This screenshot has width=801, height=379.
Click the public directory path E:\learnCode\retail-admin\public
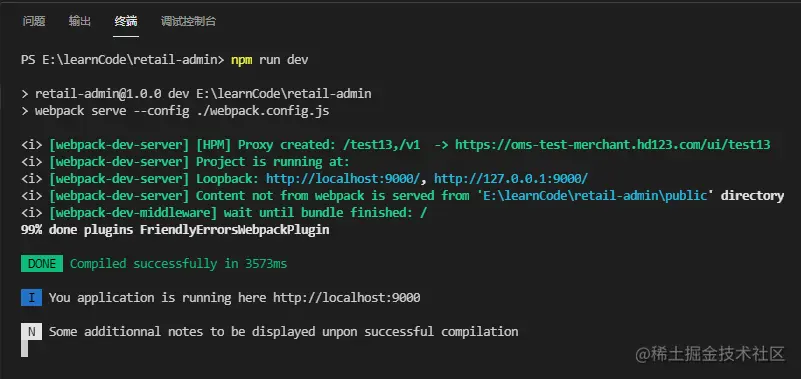595,196
